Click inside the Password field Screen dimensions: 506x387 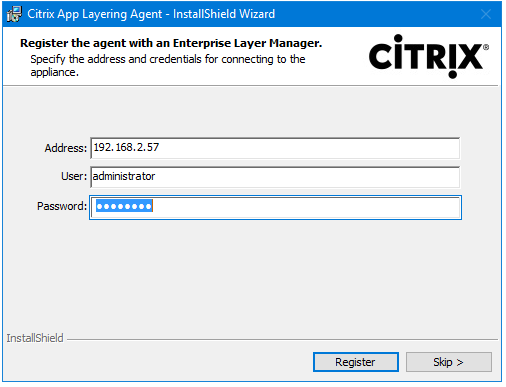pyautogui.click(x=275, y=207)
